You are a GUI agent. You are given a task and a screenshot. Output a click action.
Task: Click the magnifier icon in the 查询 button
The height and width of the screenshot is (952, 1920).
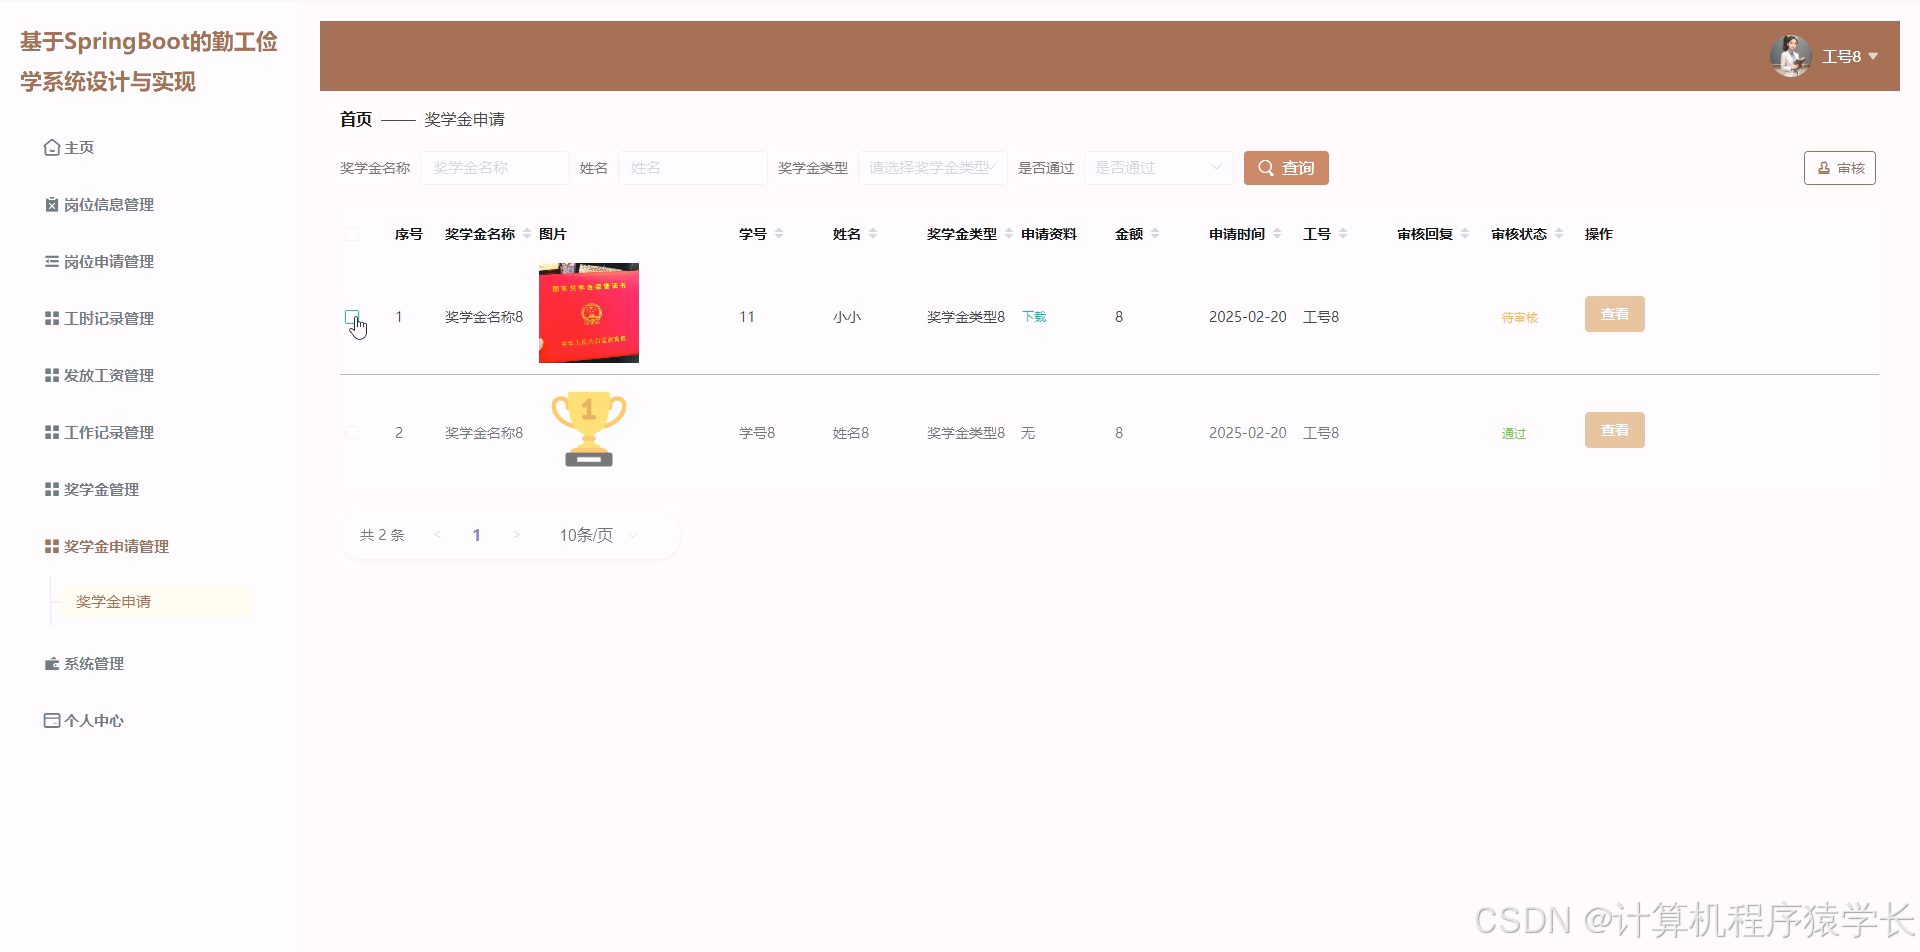tap(1266, 168)
